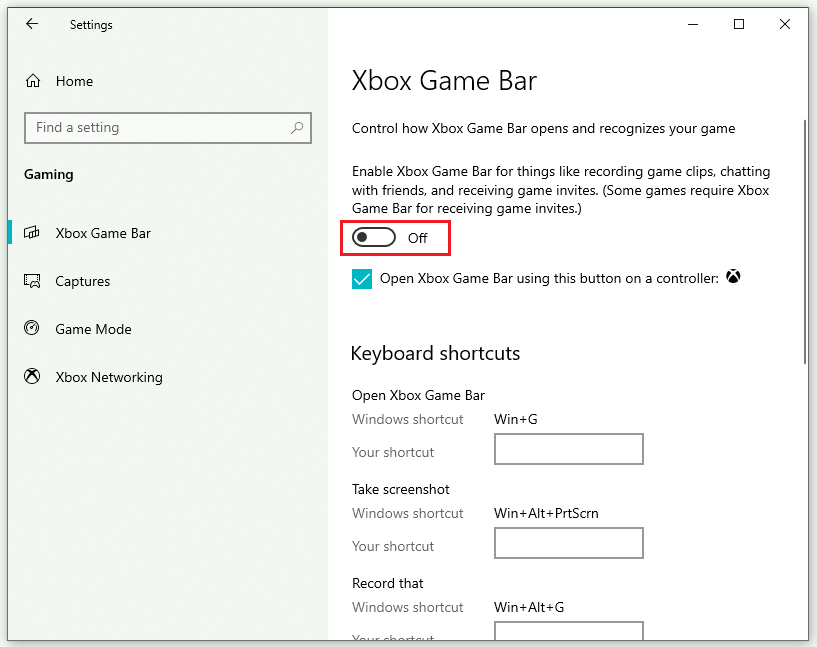The width and height of the screenshot is (817, 647).
Task: Open the Xbox Game Bar settings page
Action: click(x=103, y=233)
